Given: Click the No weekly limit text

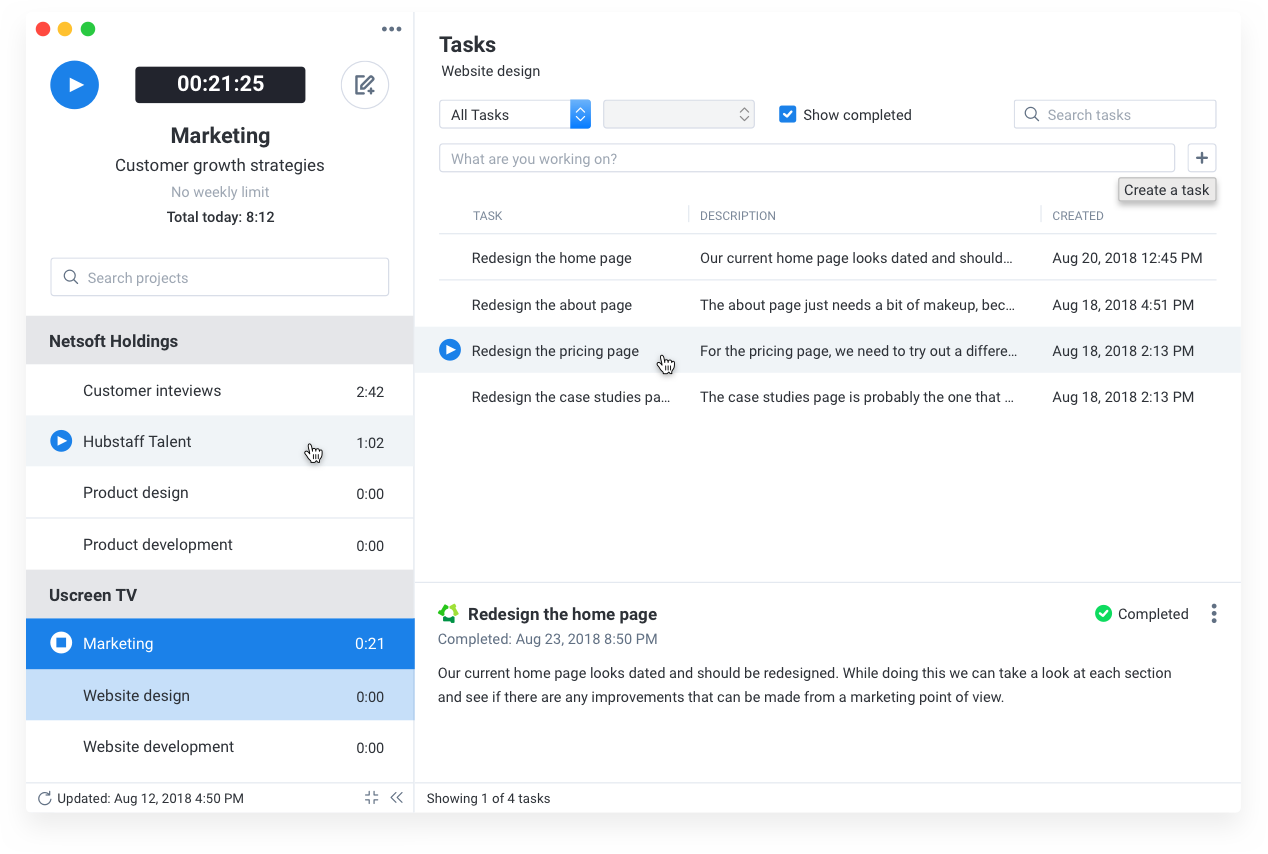Looking at the screenshot, I should click(220, 192).
